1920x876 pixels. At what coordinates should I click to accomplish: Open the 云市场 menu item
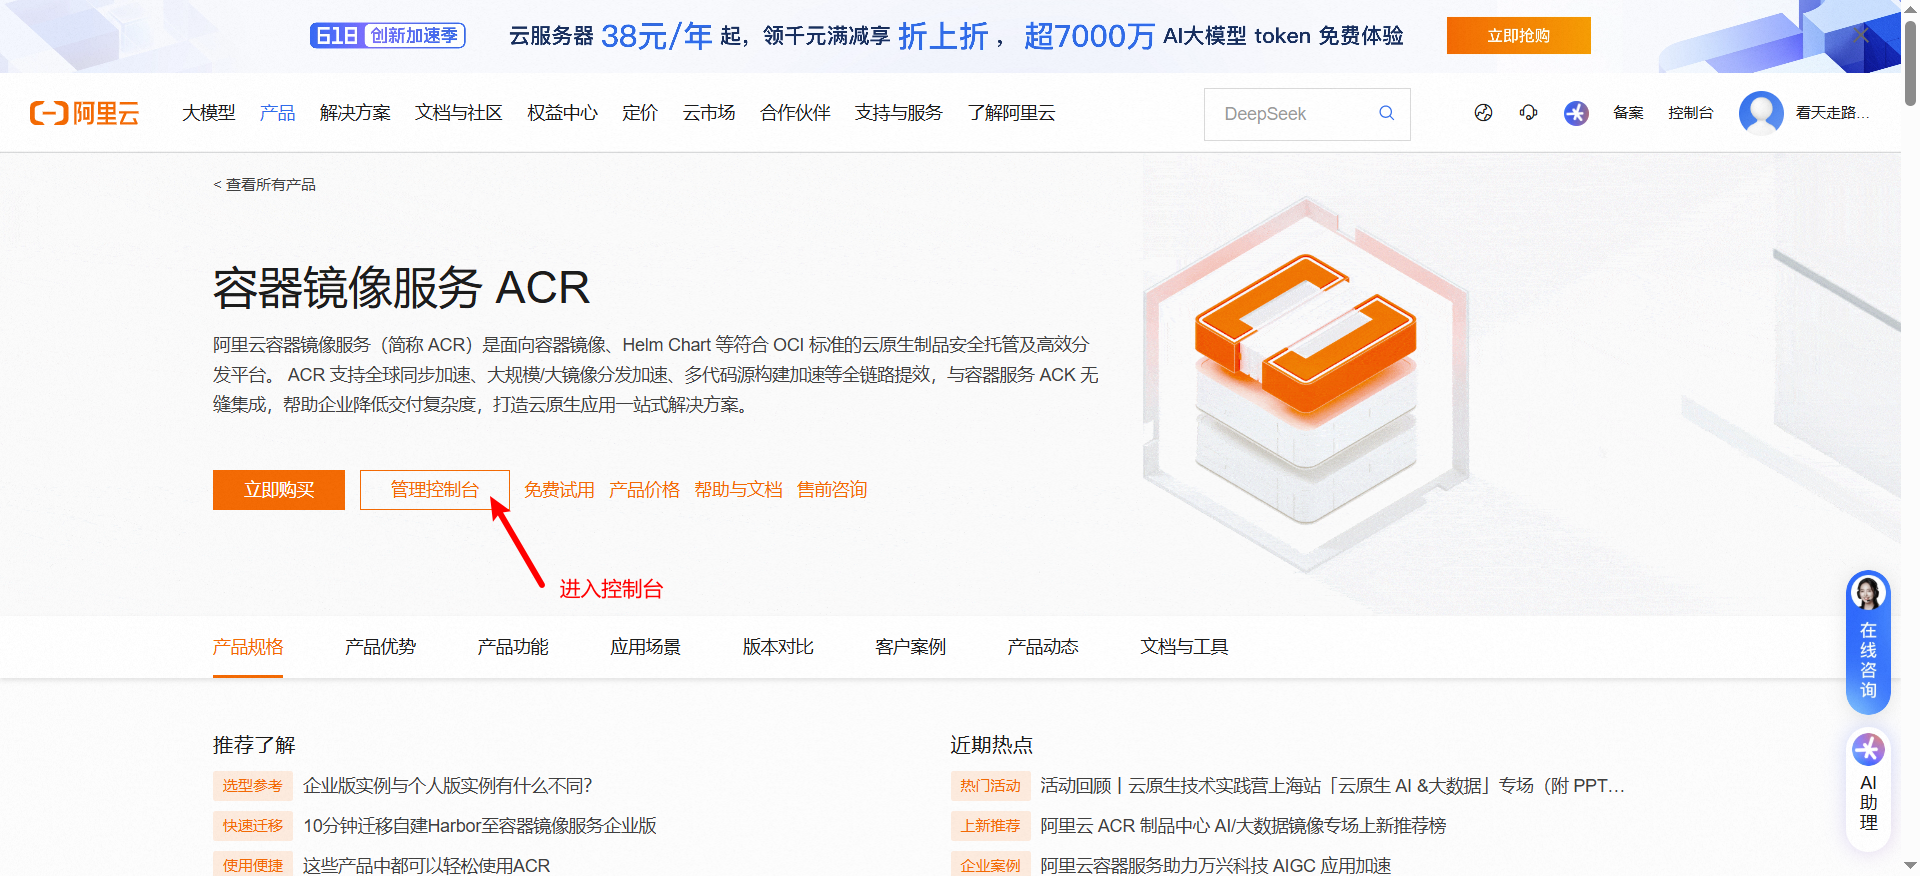(x=709, y=113)
